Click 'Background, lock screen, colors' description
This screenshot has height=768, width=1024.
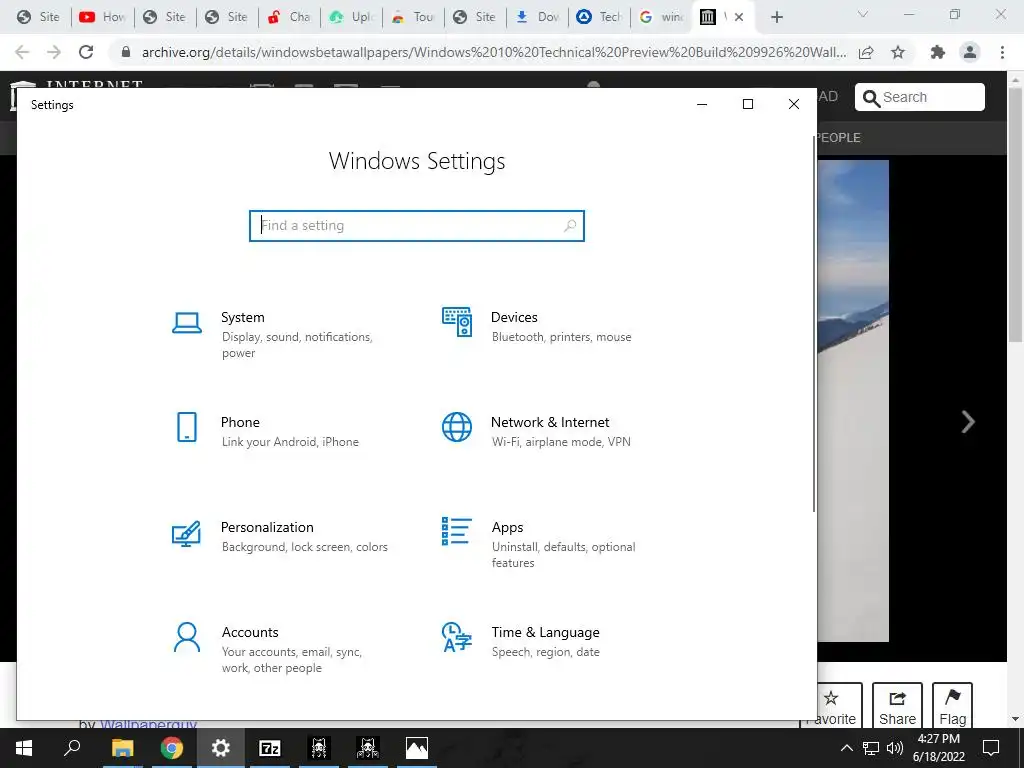click(x=304, y=547)
